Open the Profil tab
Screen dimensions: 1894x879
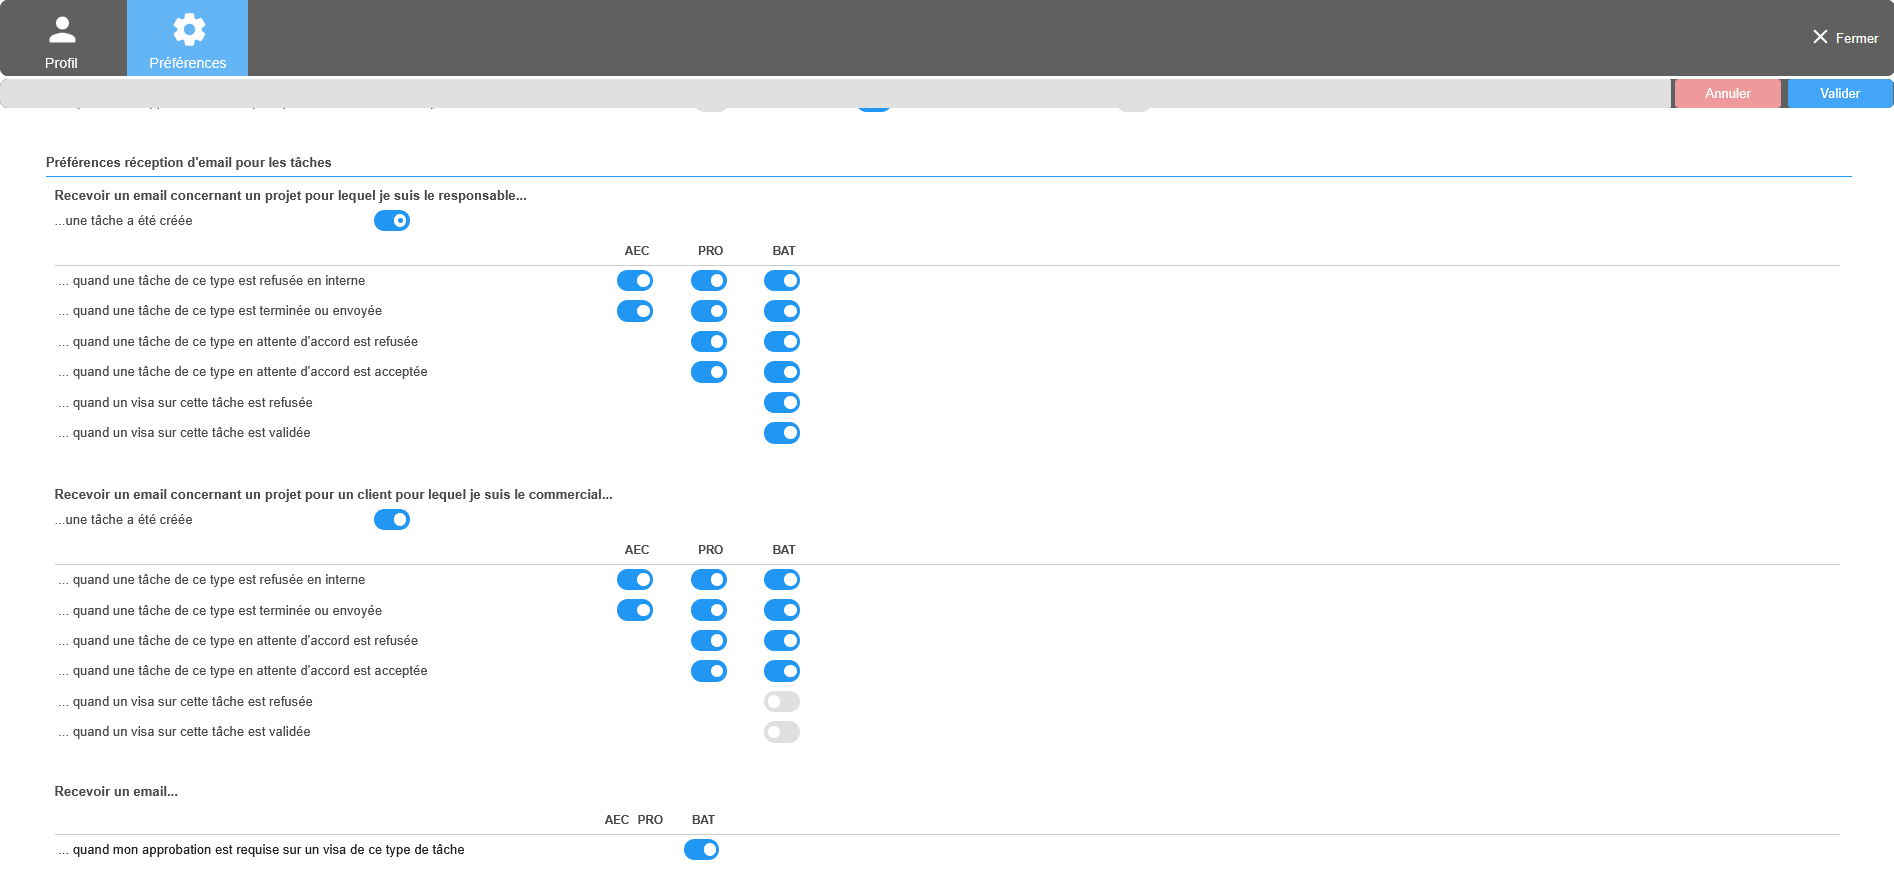click(62, 40)
